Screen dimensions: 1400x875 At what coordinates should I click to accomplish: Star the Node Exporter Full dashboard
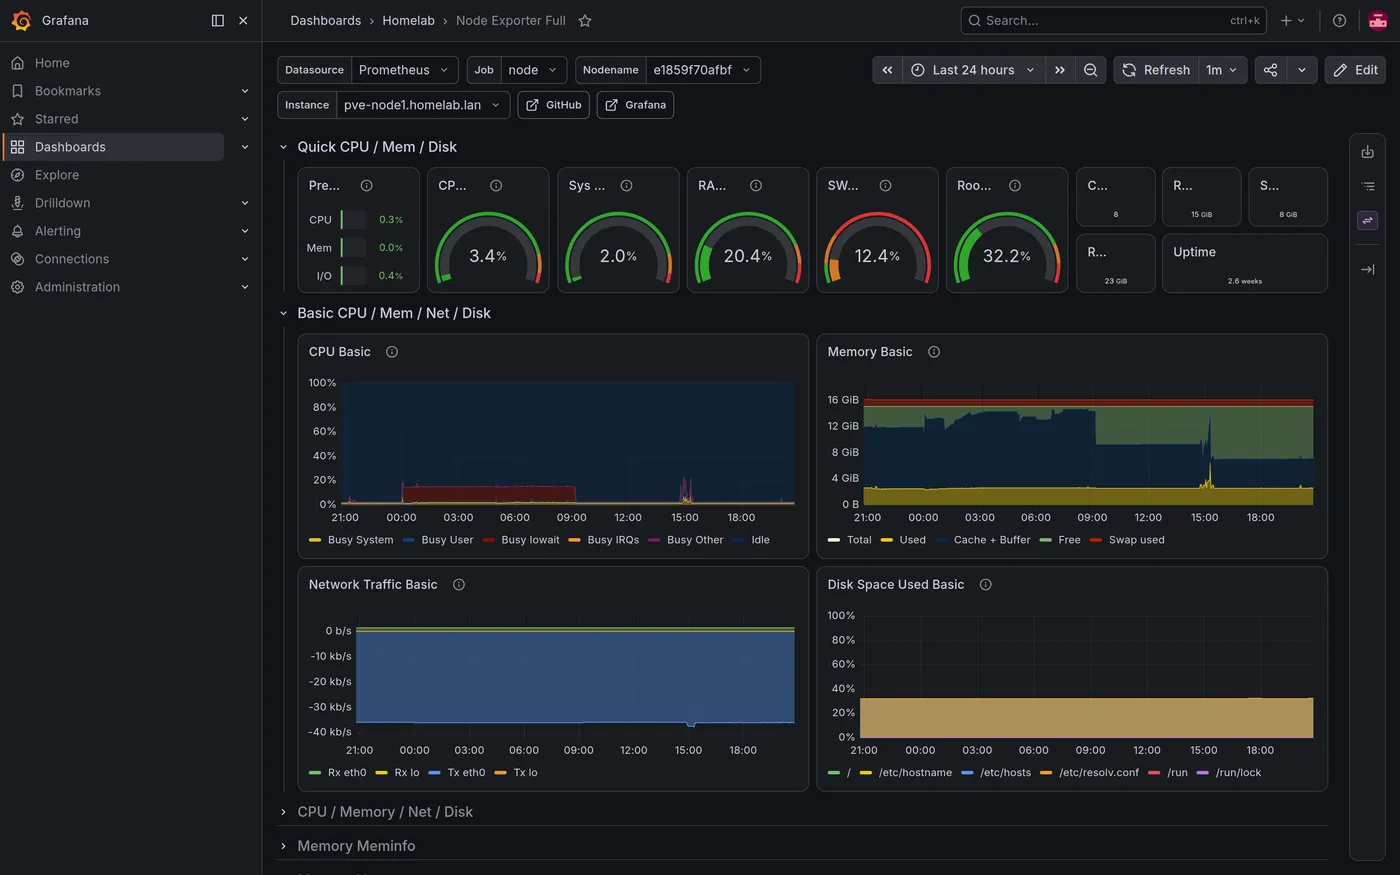585,20
